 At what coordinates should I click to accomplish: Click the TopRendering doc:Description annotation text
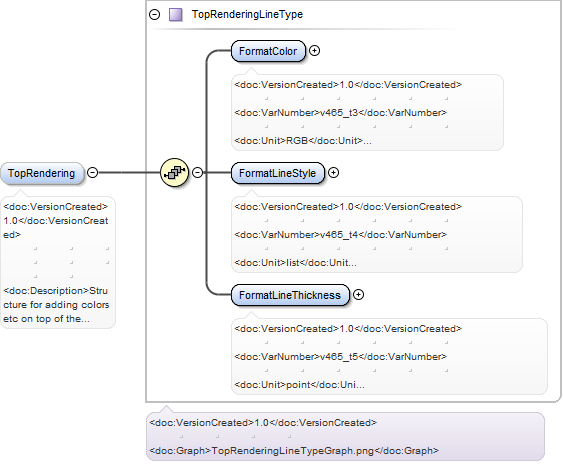point(56,305)
